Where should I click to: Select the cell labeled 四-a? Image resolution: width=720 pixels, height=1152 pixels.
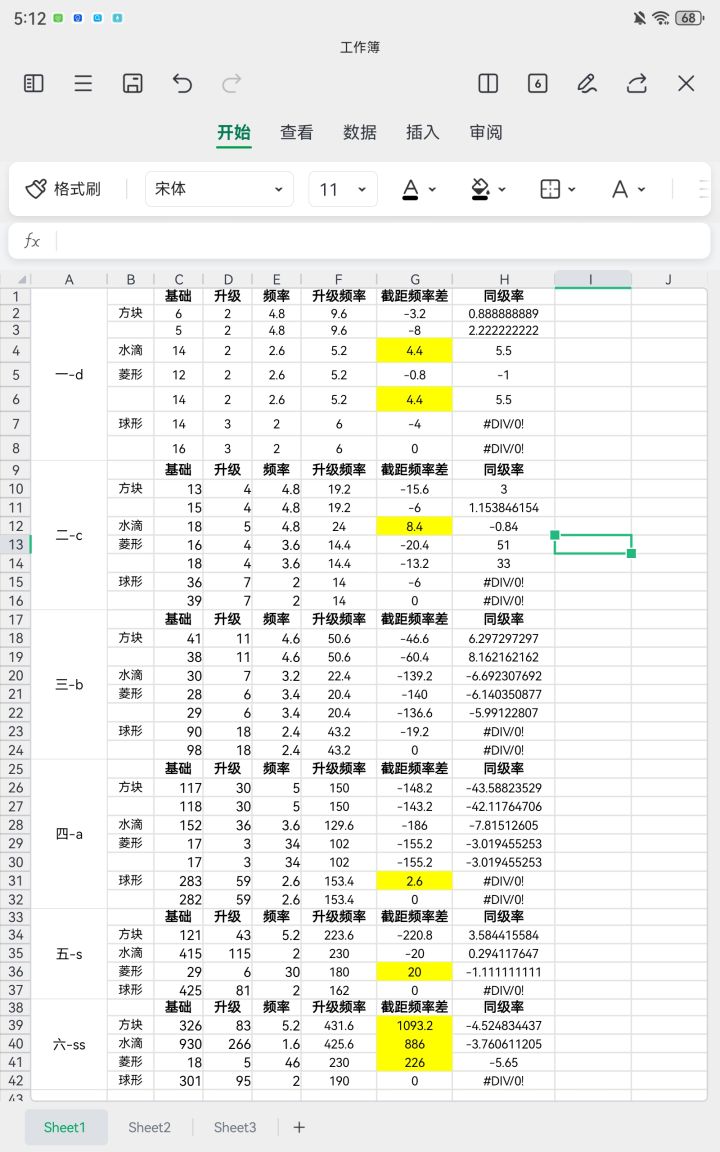pos(69,834)
